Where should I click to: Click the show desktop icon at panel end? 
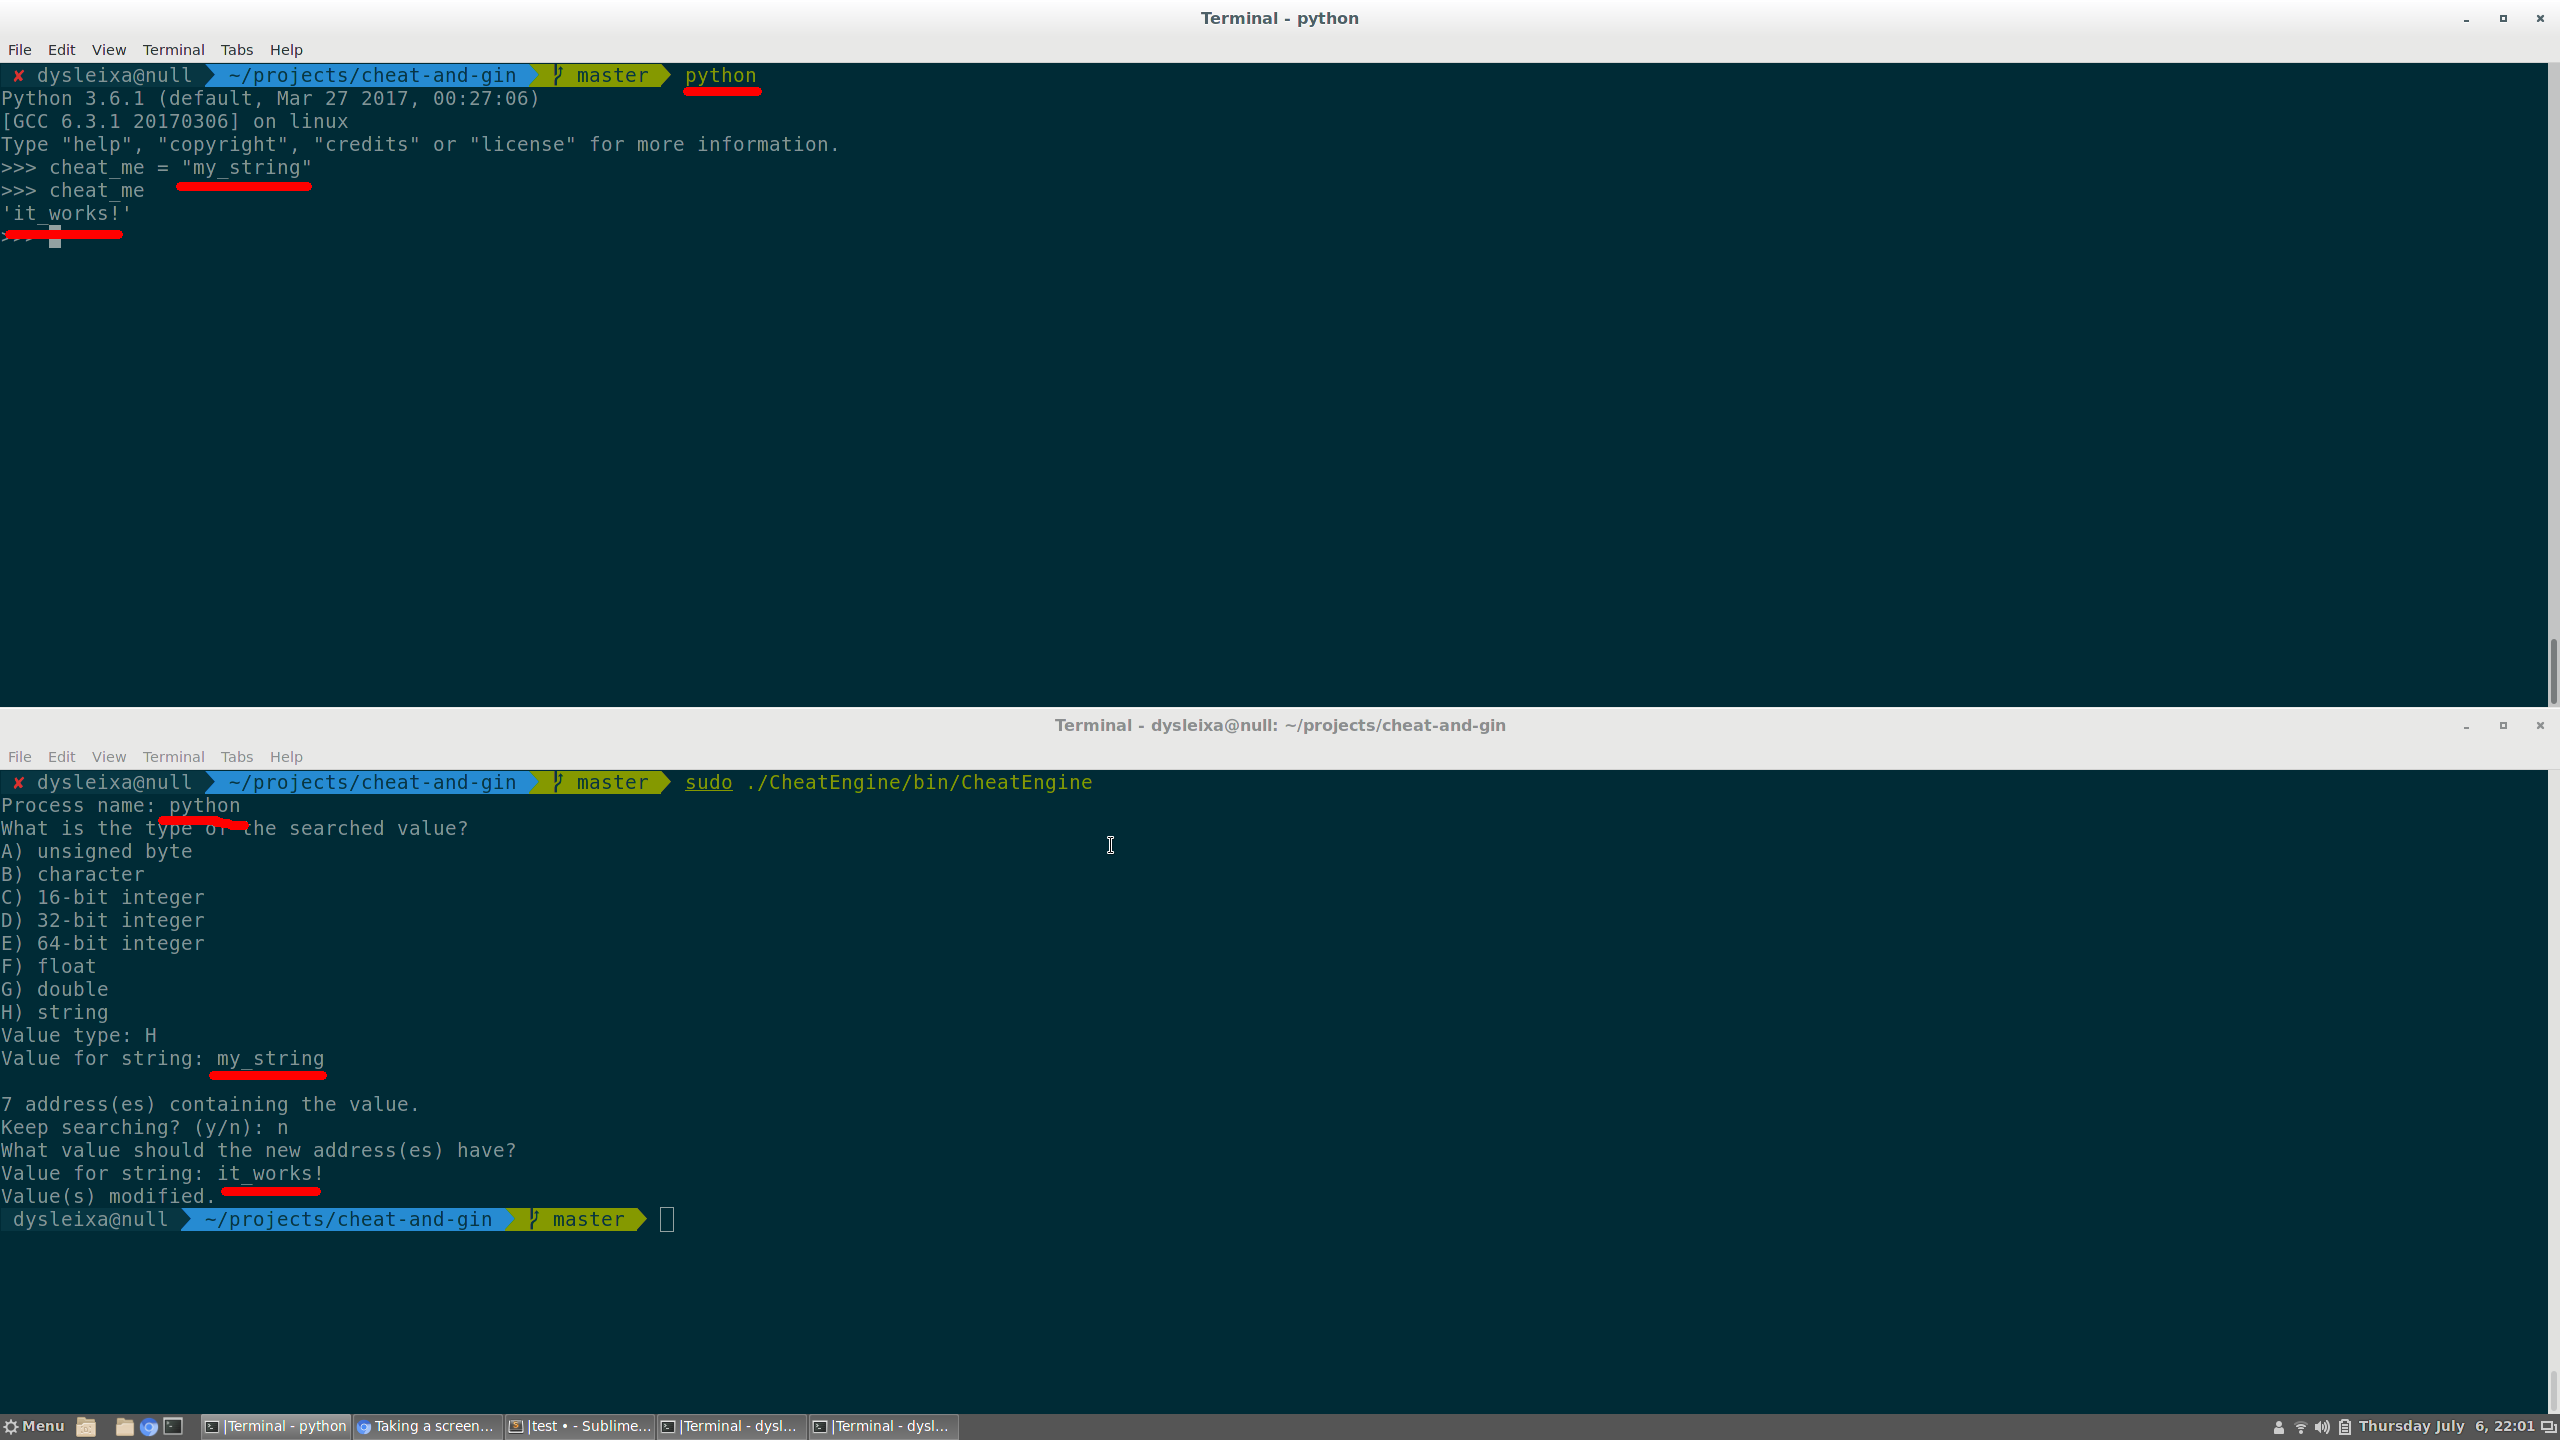pyautogui.click(x=2549, y=1427)
